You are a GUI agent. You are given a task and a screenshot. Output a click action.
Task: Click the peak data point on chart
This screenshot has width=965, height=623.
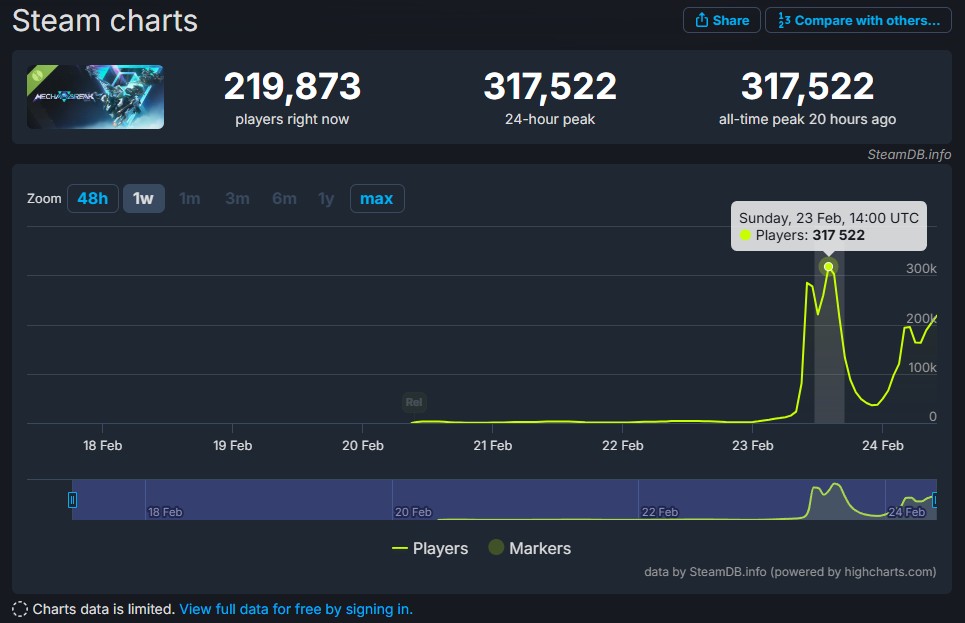tap(828, 267)
